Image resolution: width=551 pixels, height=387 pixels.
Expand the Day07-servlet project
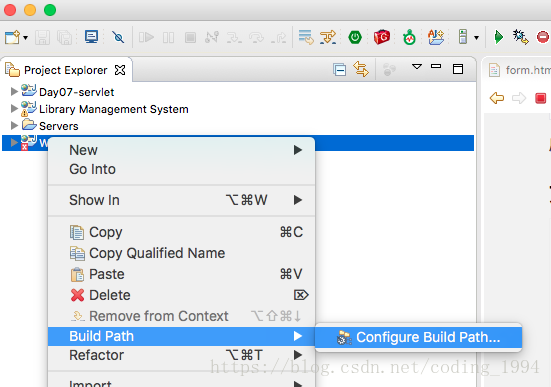(14, 92)
